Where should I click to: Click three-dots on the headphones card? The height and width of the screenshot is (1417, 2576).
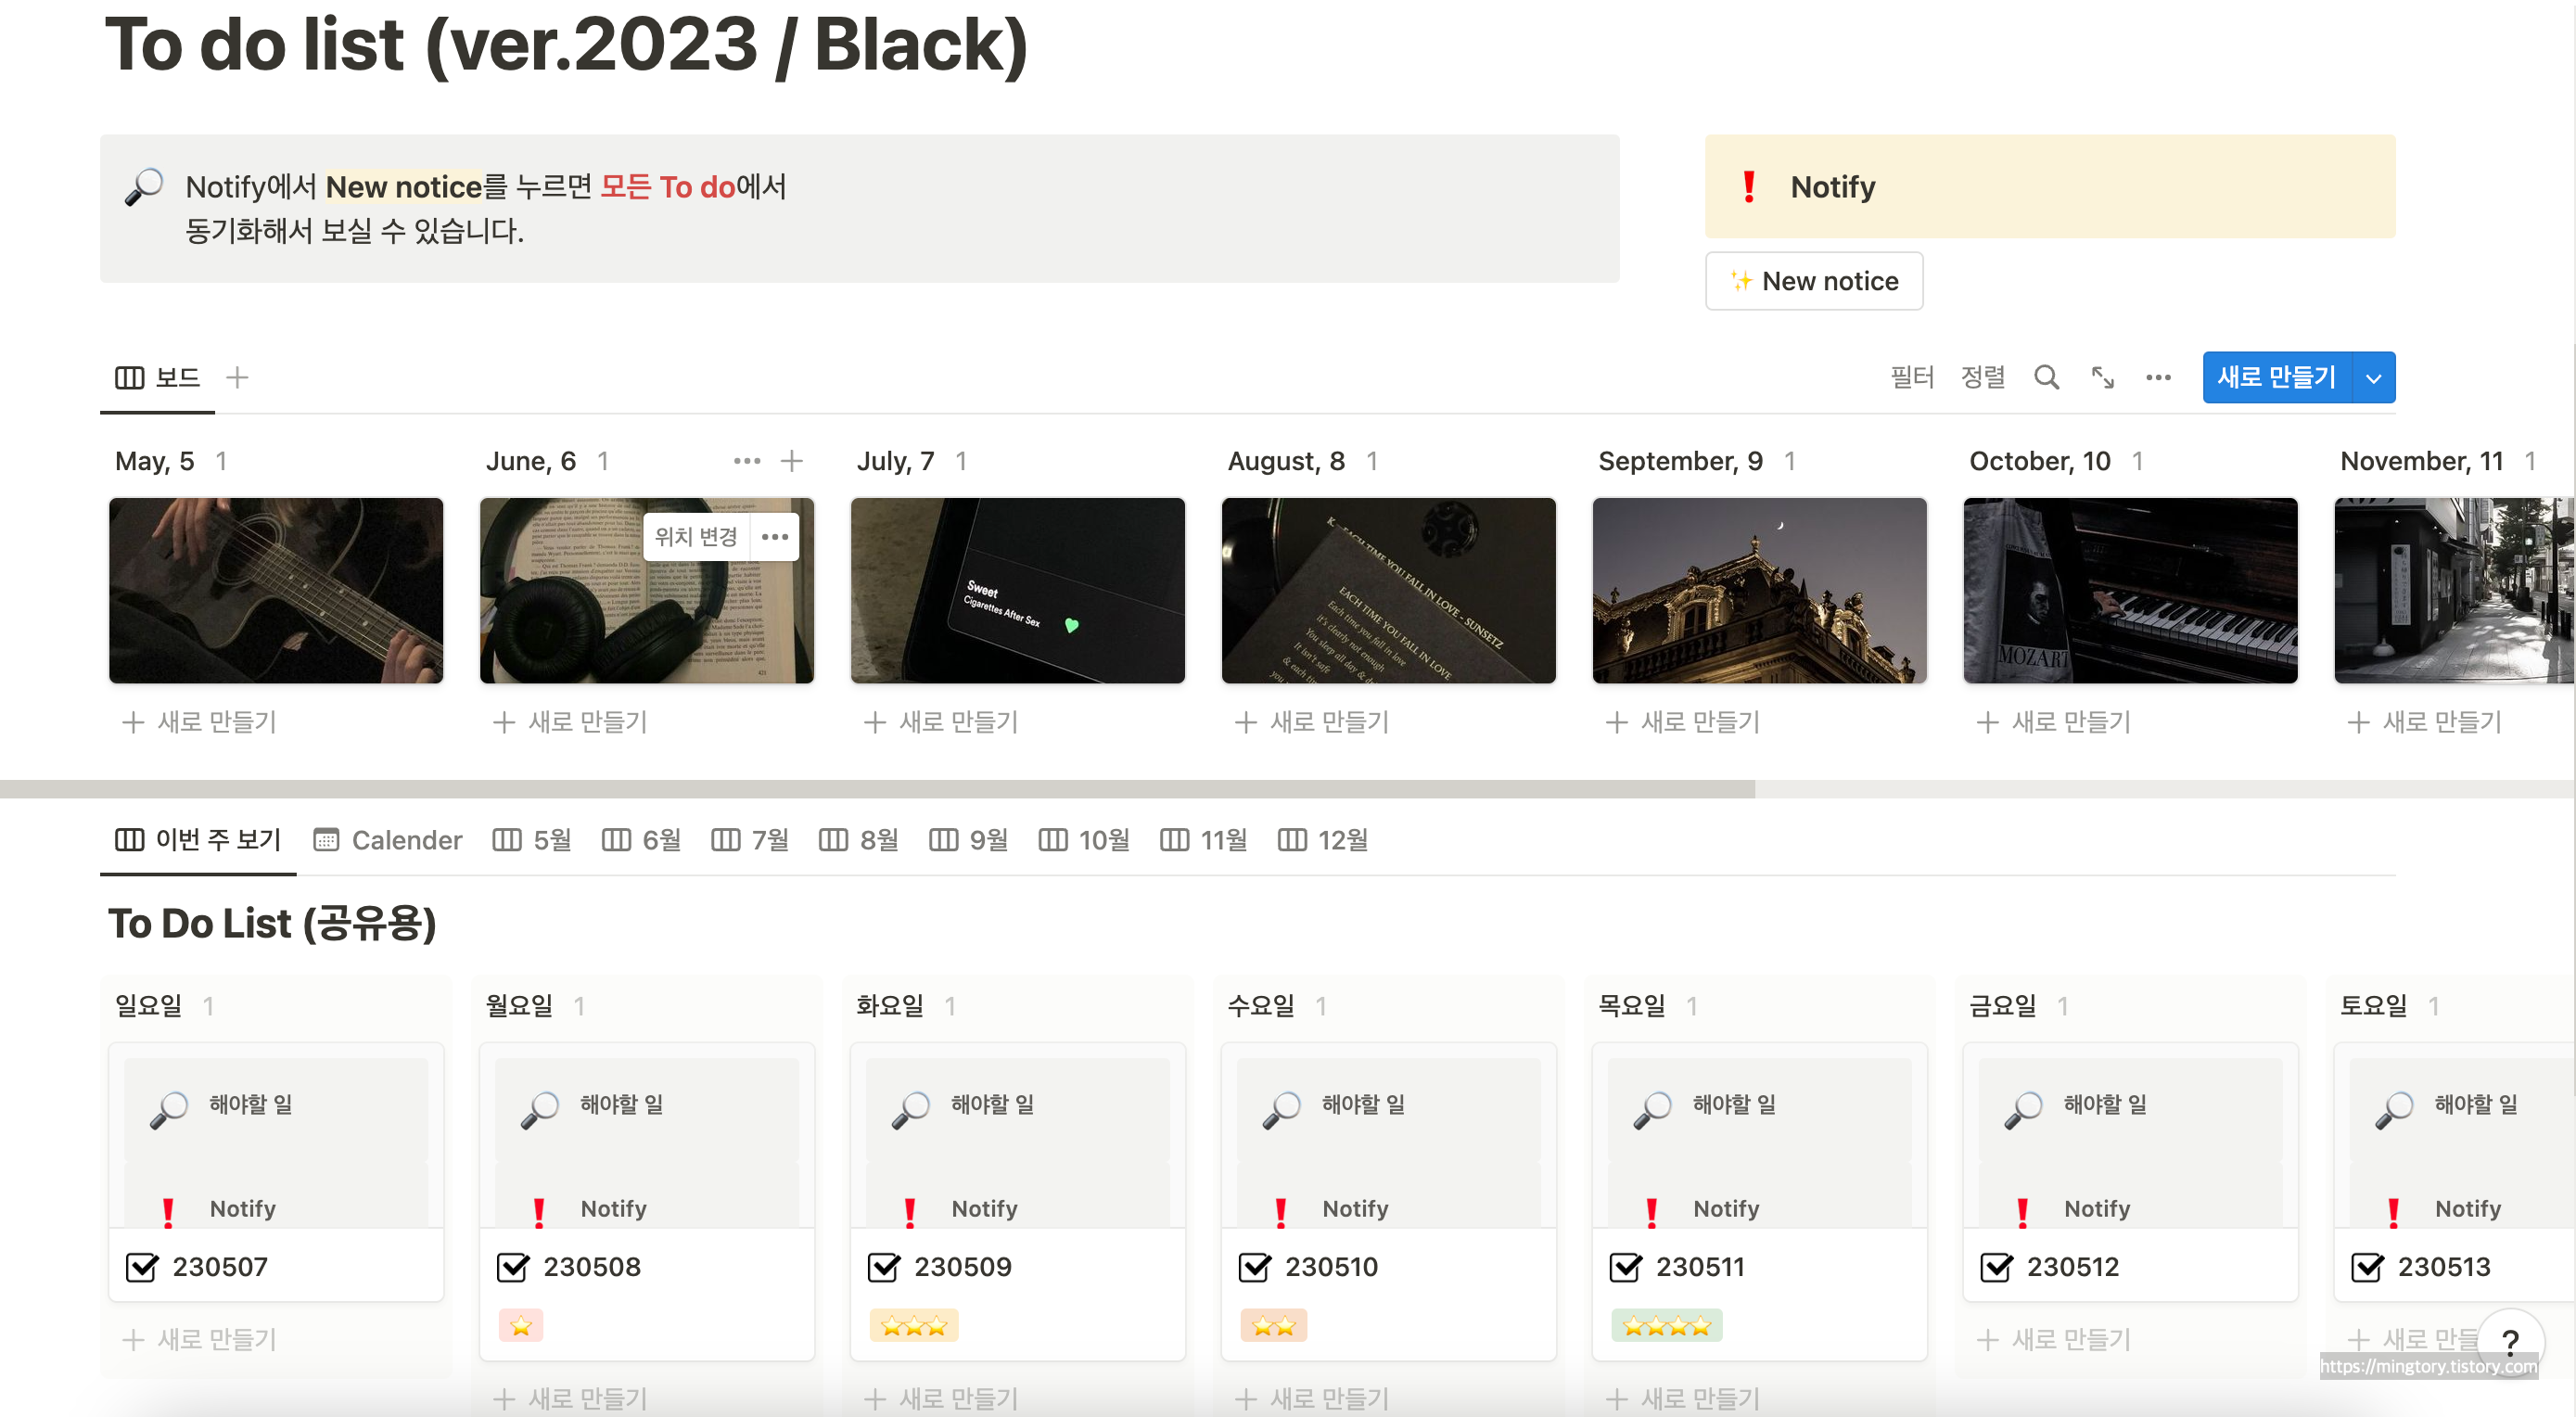point(775,537)
